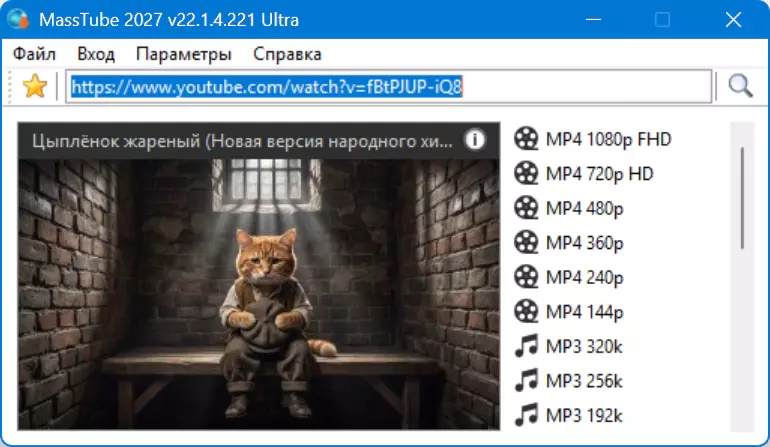
Task: Click the cat video thumbnail
Action: pos(259,294)
